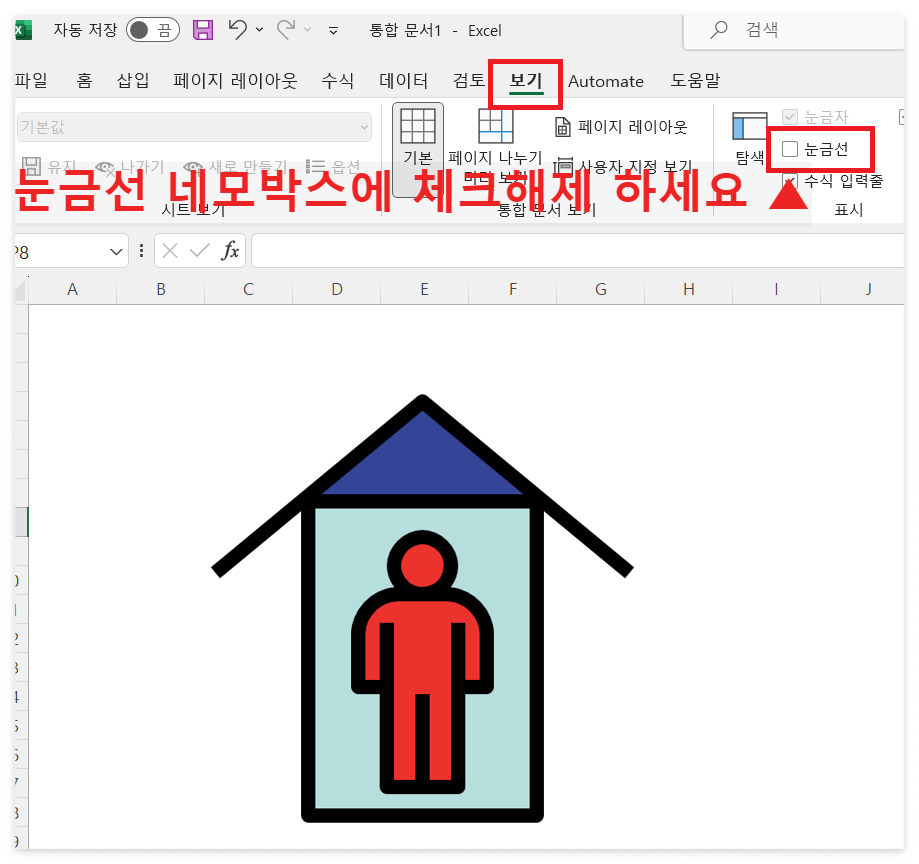Select column C header
The width and height of the screenshot is (919, 864).
point(249,290)
